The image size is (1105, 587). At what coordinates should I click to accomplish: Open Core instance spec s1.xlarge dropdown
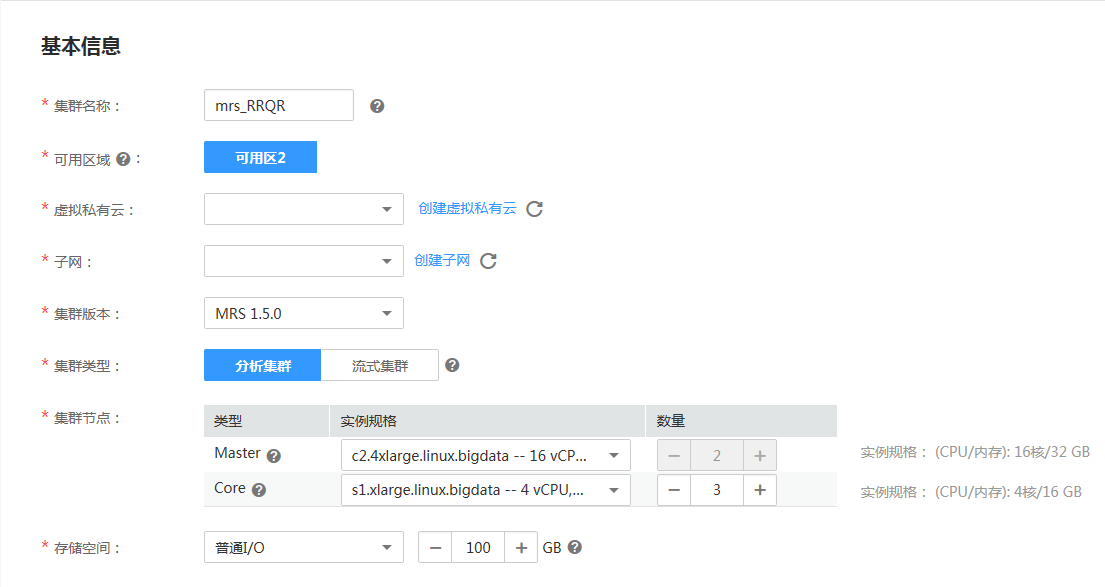(x=486, y=490)
